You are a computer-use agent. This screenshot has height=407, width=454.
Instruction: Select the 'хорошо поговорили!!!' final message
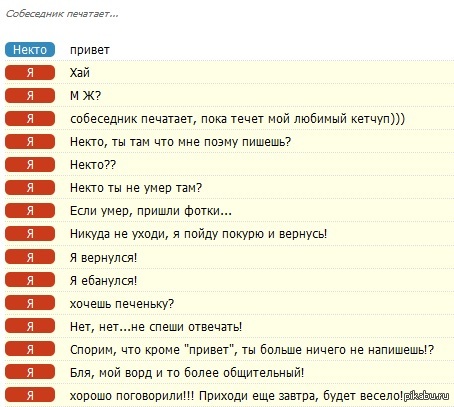pos(236,396)
